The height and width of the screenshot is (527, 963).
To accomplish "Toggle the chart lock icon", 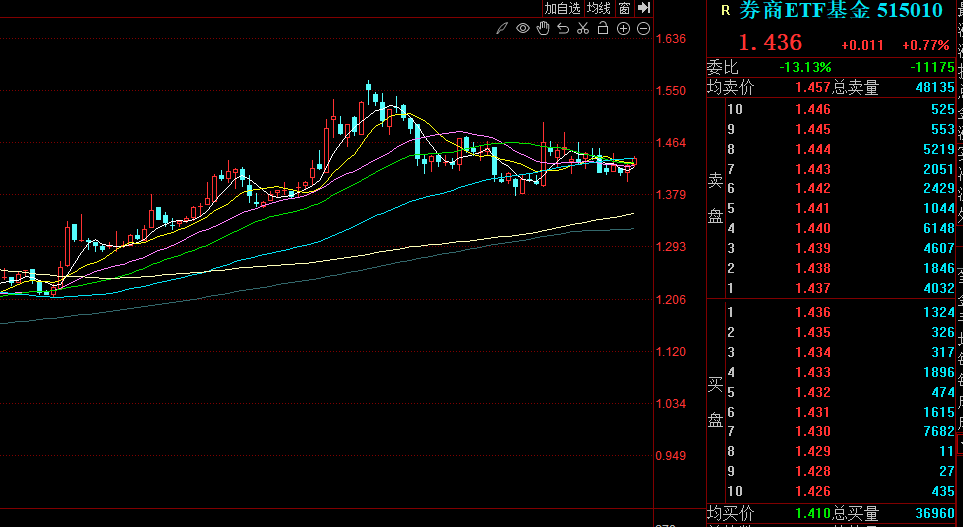I will tap(603, 28).
